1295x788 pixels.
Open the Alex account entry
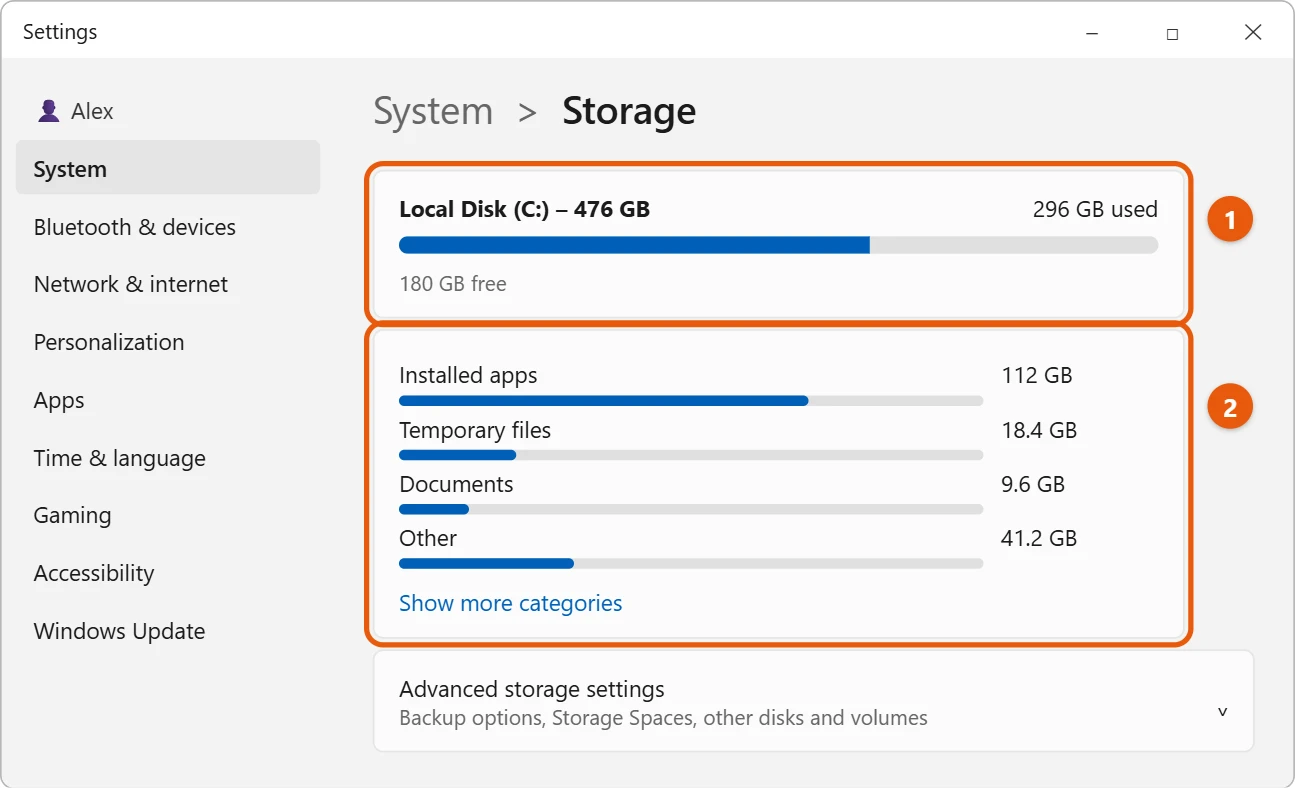pos(76,111)
